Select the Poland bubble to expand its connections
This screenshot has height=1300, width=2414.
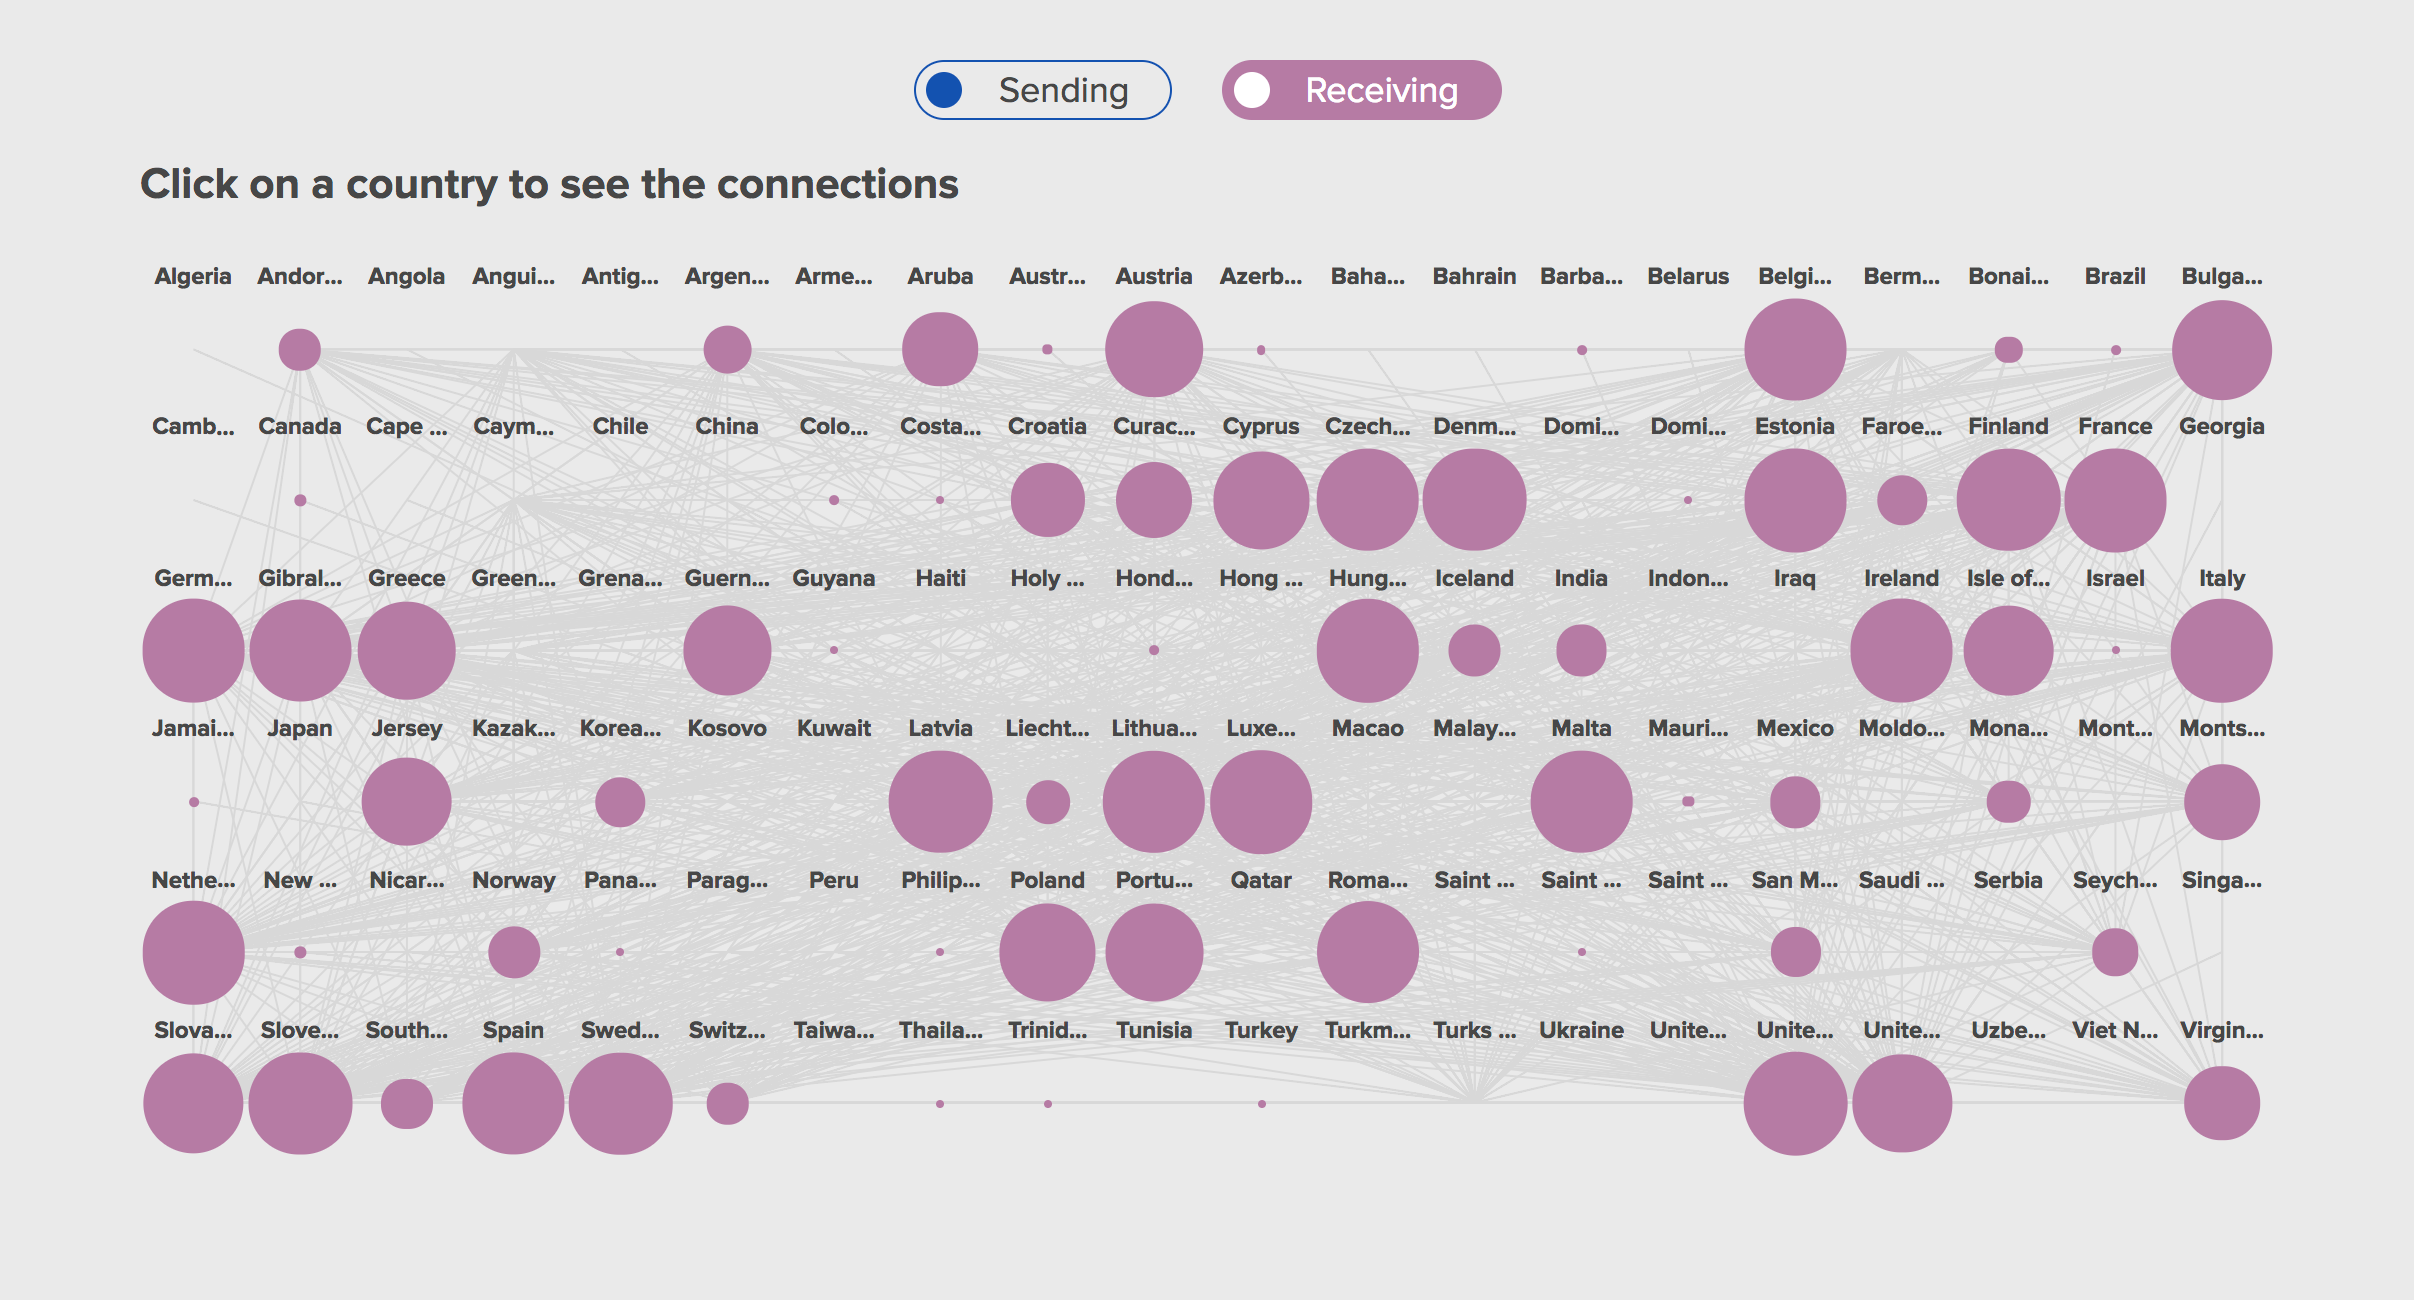(x=1047, y=952)
